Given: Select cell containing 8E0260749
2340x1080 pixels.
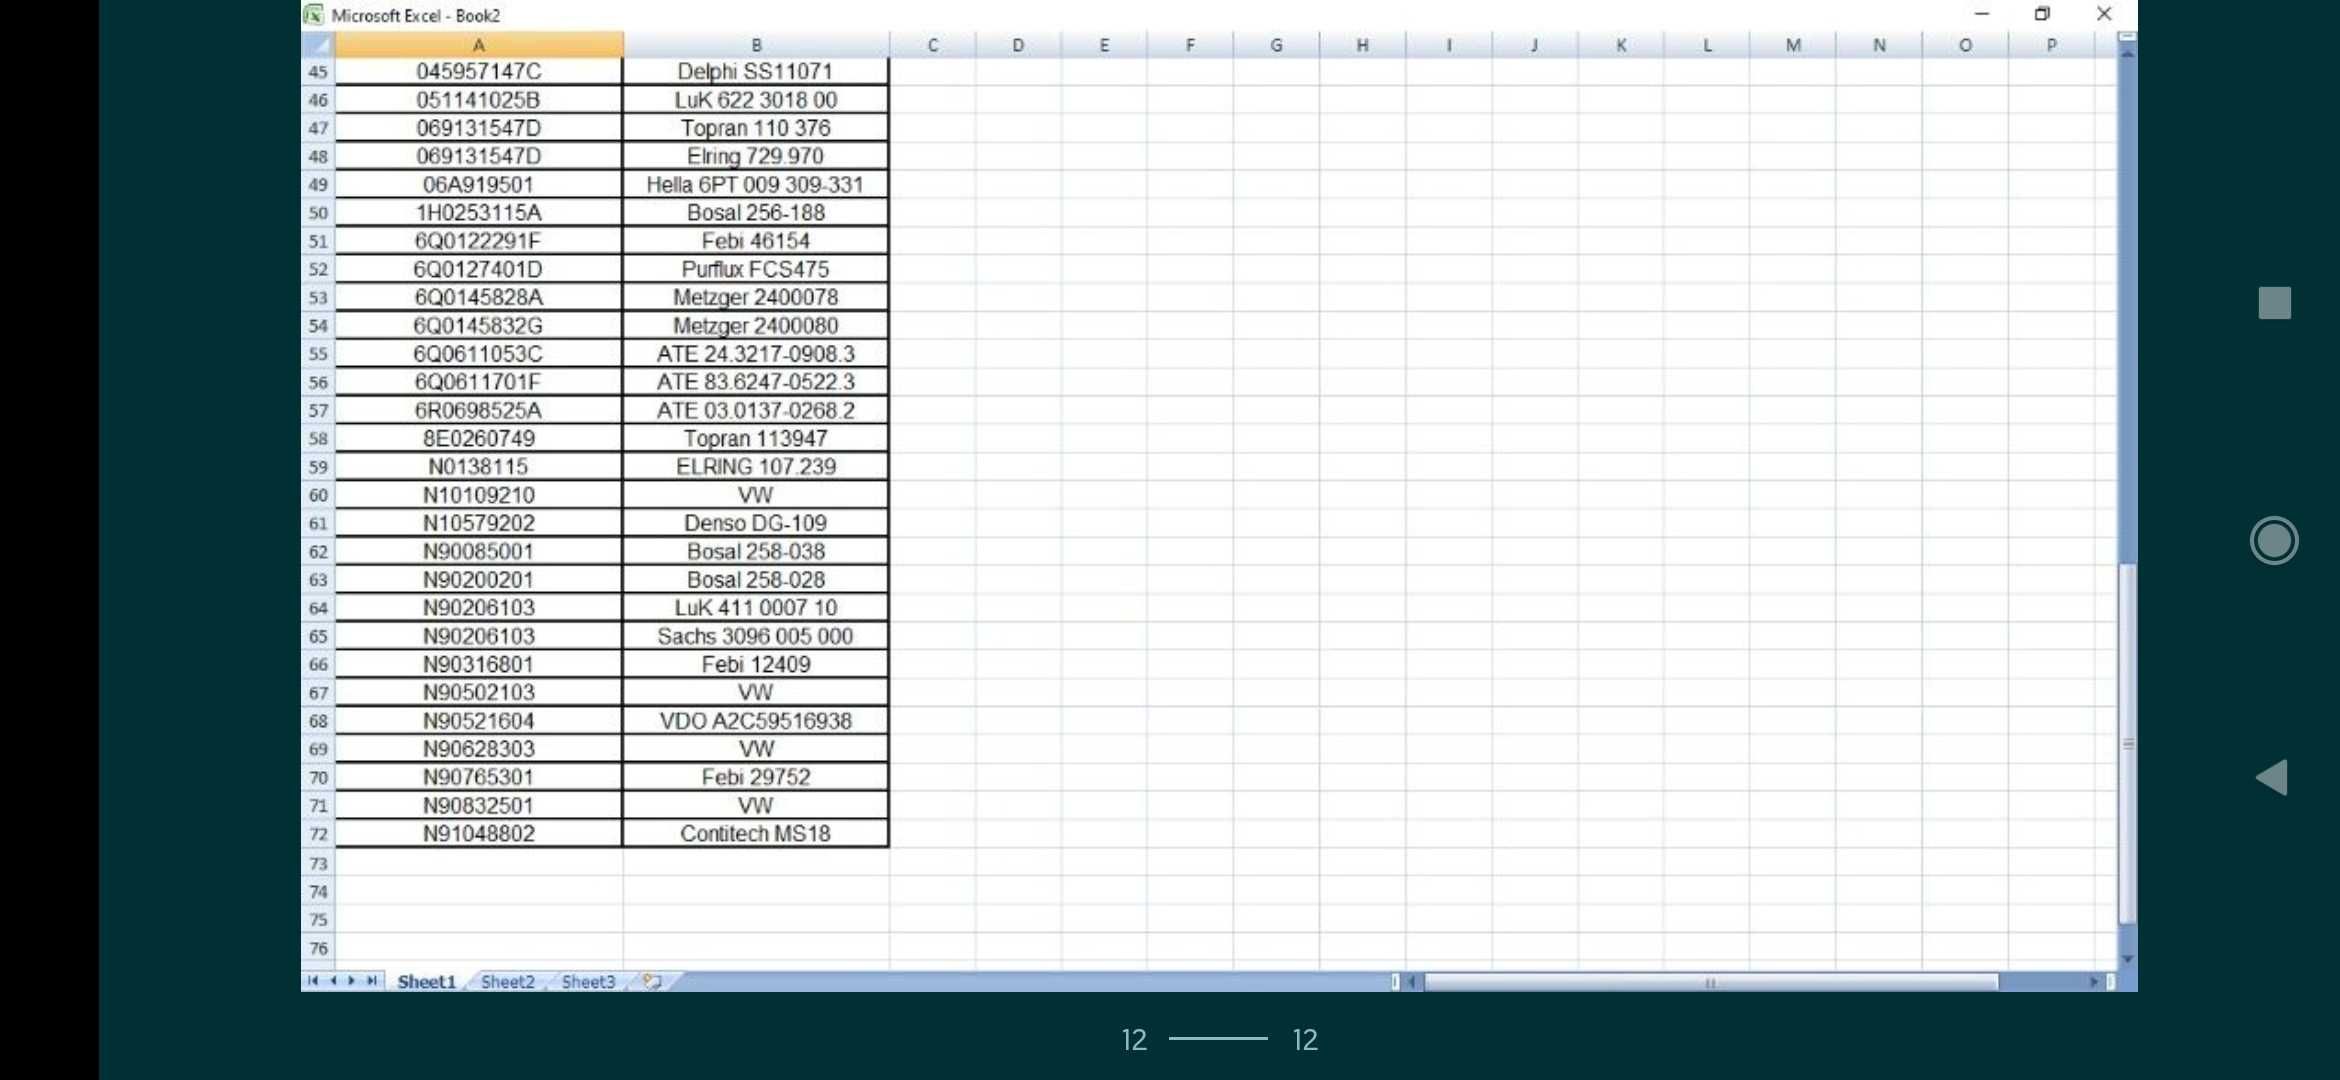Looking at the screenshot, I should pyautogui.click(x=479, y=438).
